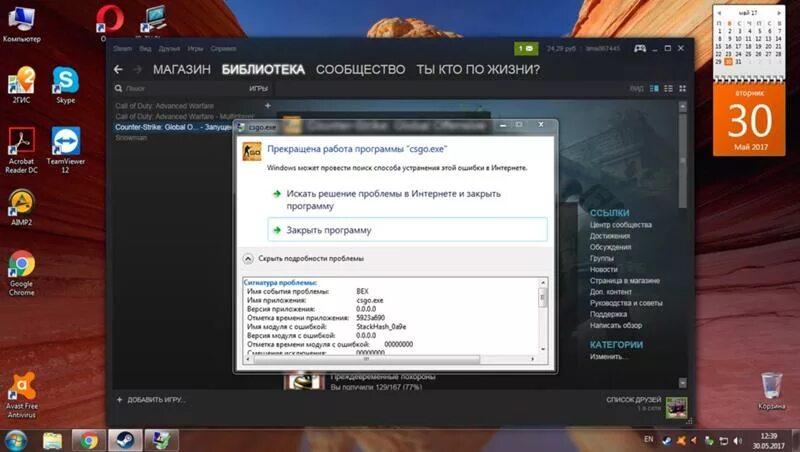800x452 pixels.
Task: Open the Страница в магазине link
Action: click(624, 281)
